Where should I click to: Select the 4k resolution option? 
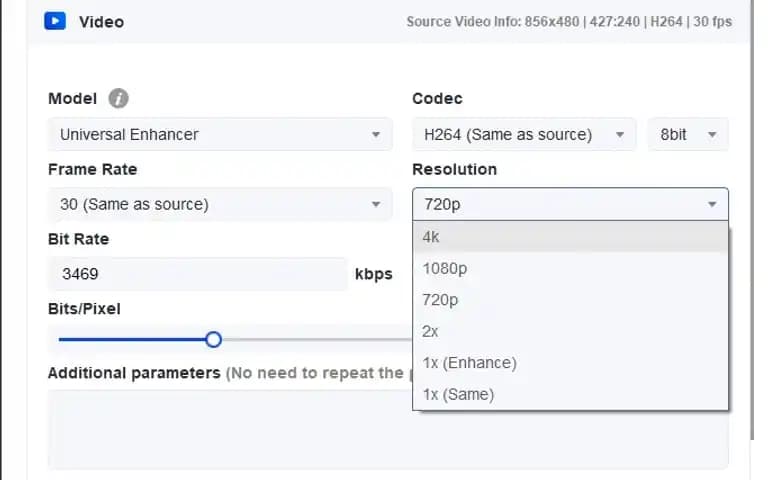570,237
